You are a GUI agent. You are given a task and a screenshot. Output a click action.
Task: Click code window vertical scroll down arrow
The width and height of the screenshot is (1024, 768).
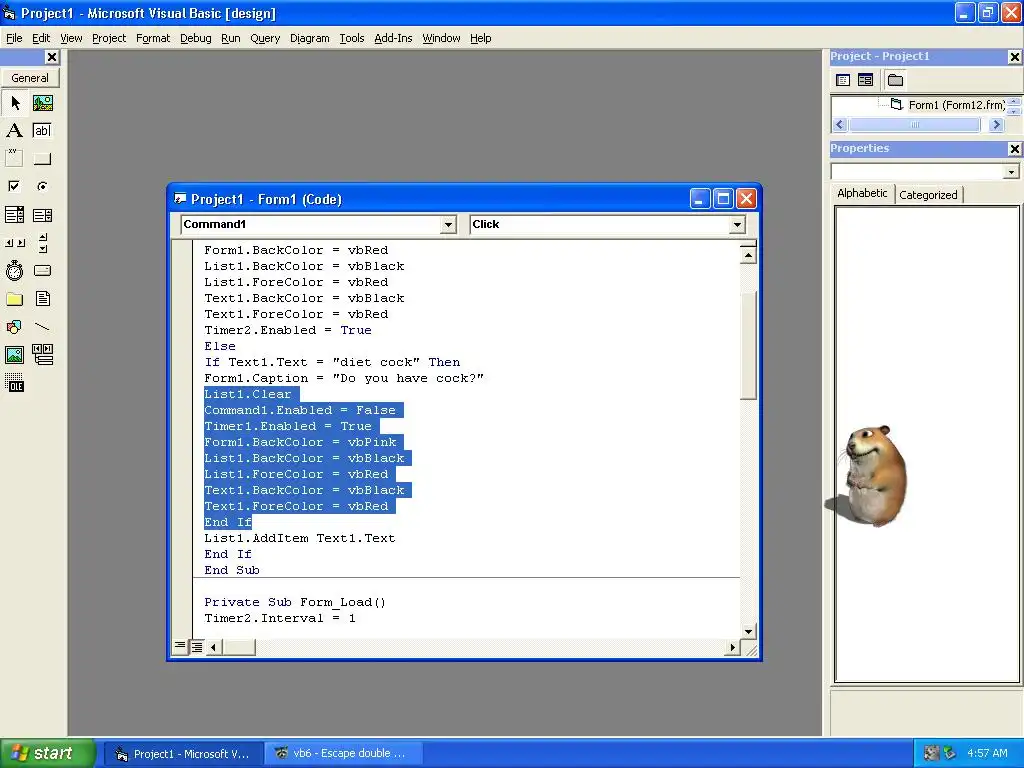[x=748, y=631]
